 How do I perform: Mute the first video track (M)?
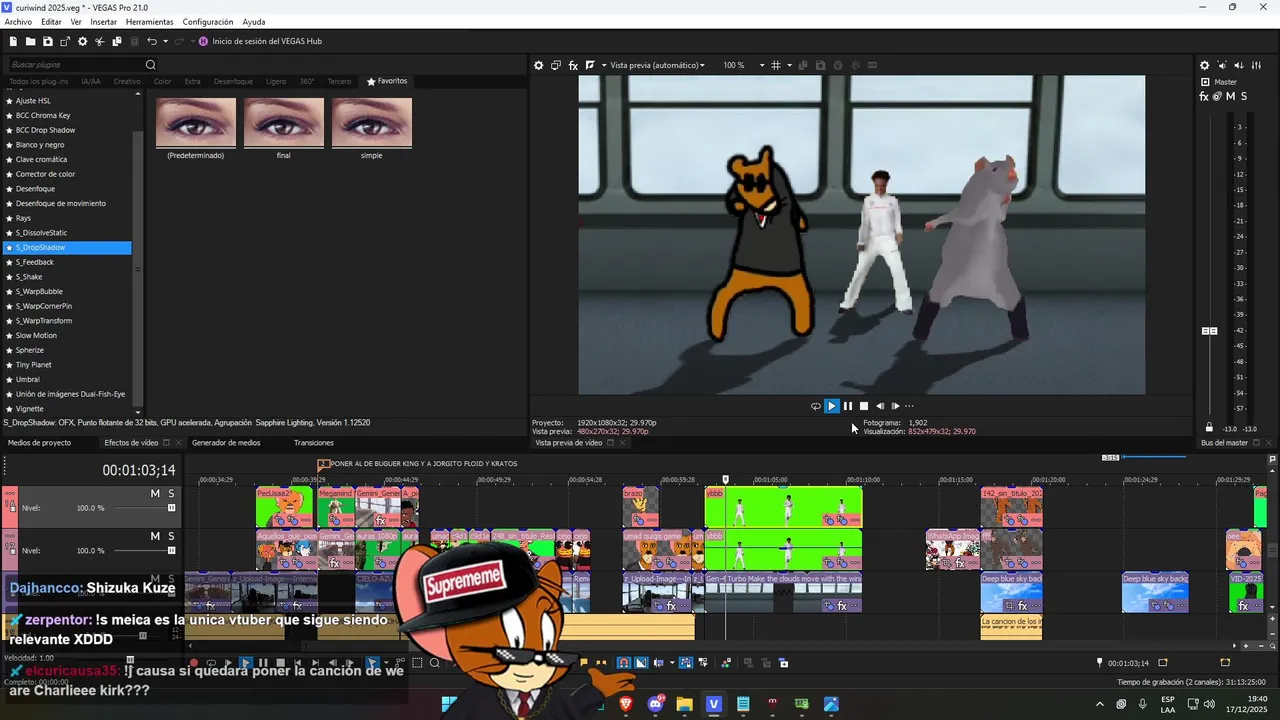click(x=155, y=494)
